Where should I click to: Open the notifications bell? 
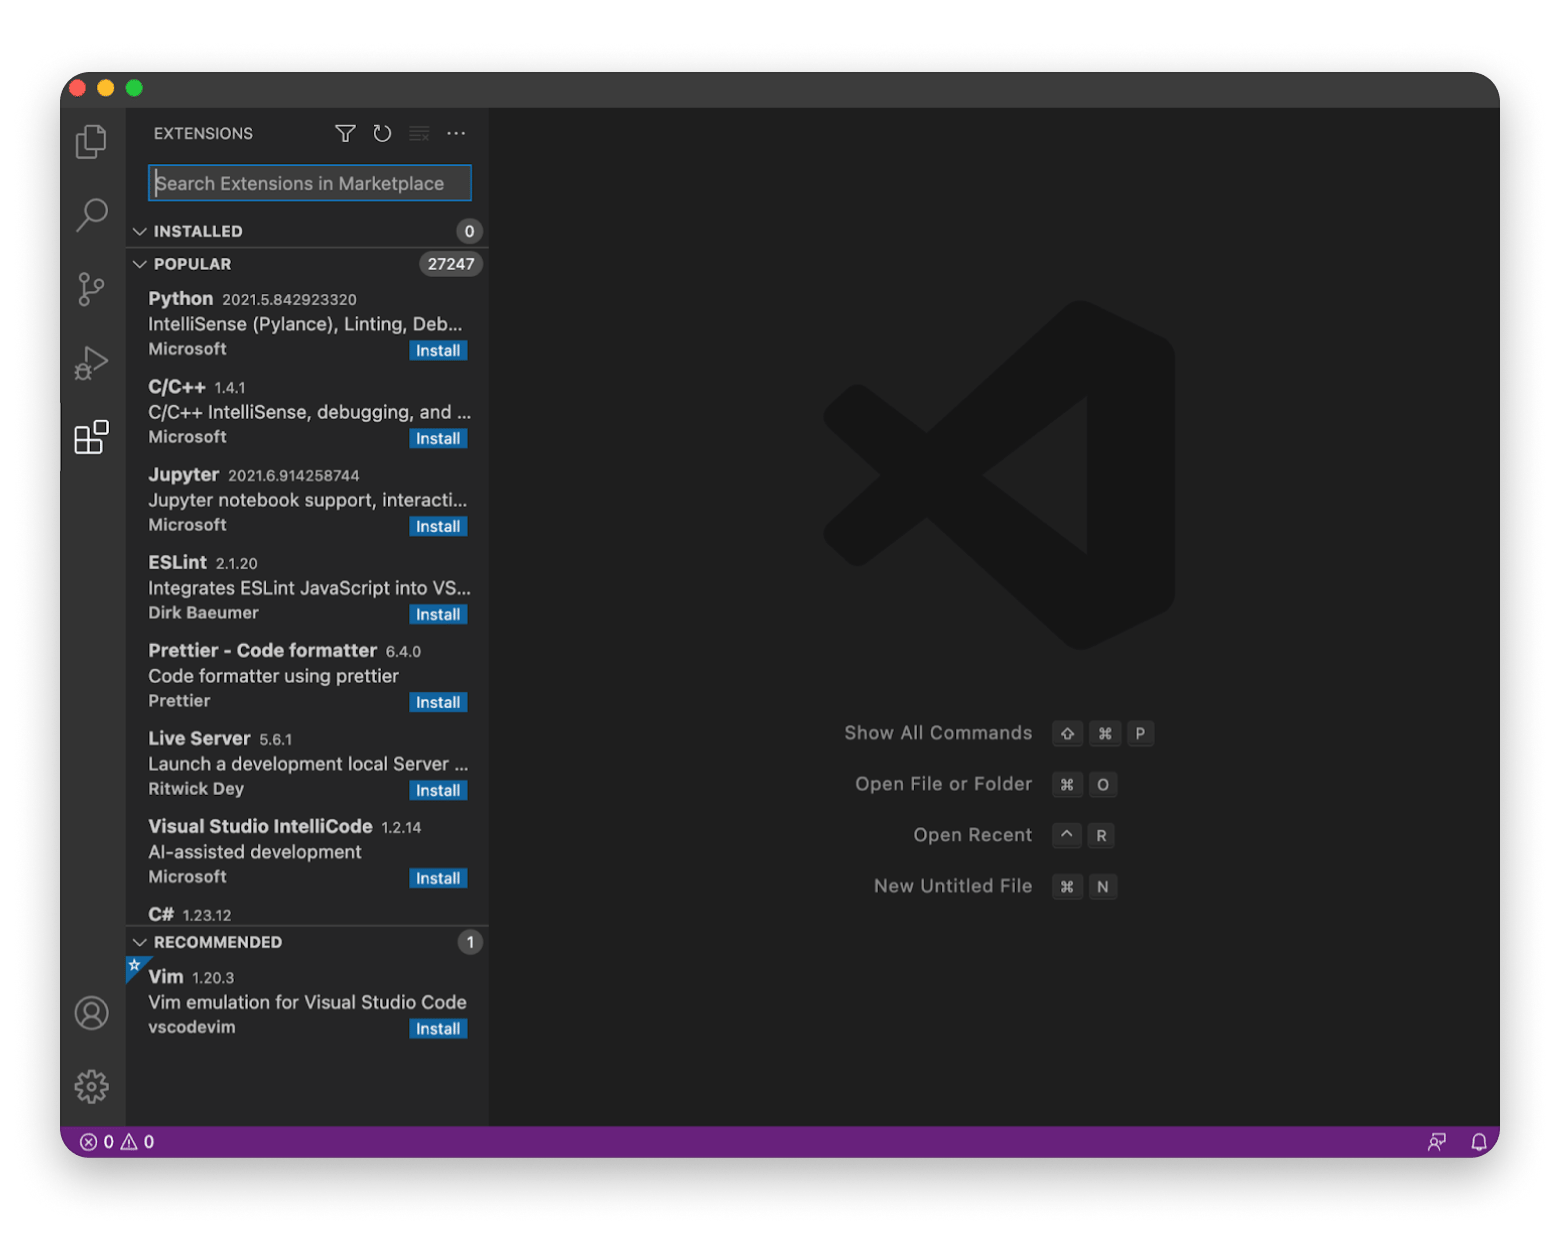[1479, 1142]
